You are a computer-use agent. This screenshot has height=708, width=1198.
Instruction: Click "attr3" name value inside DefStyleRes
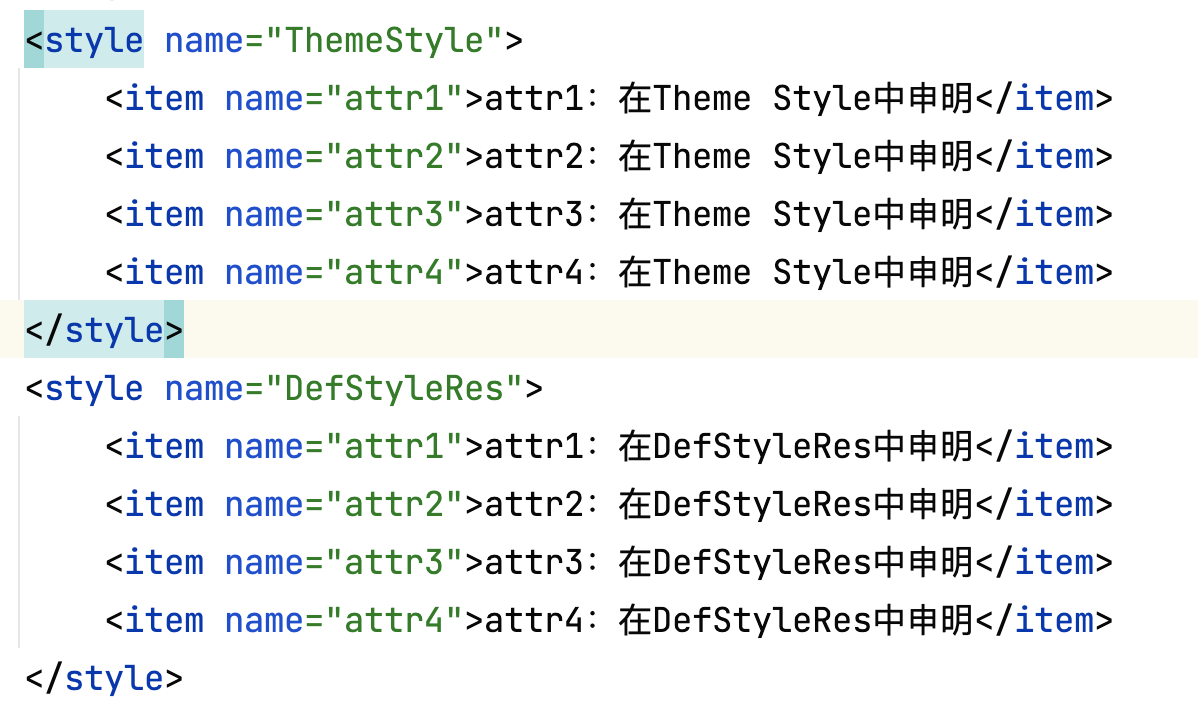(x=394, y=562)
